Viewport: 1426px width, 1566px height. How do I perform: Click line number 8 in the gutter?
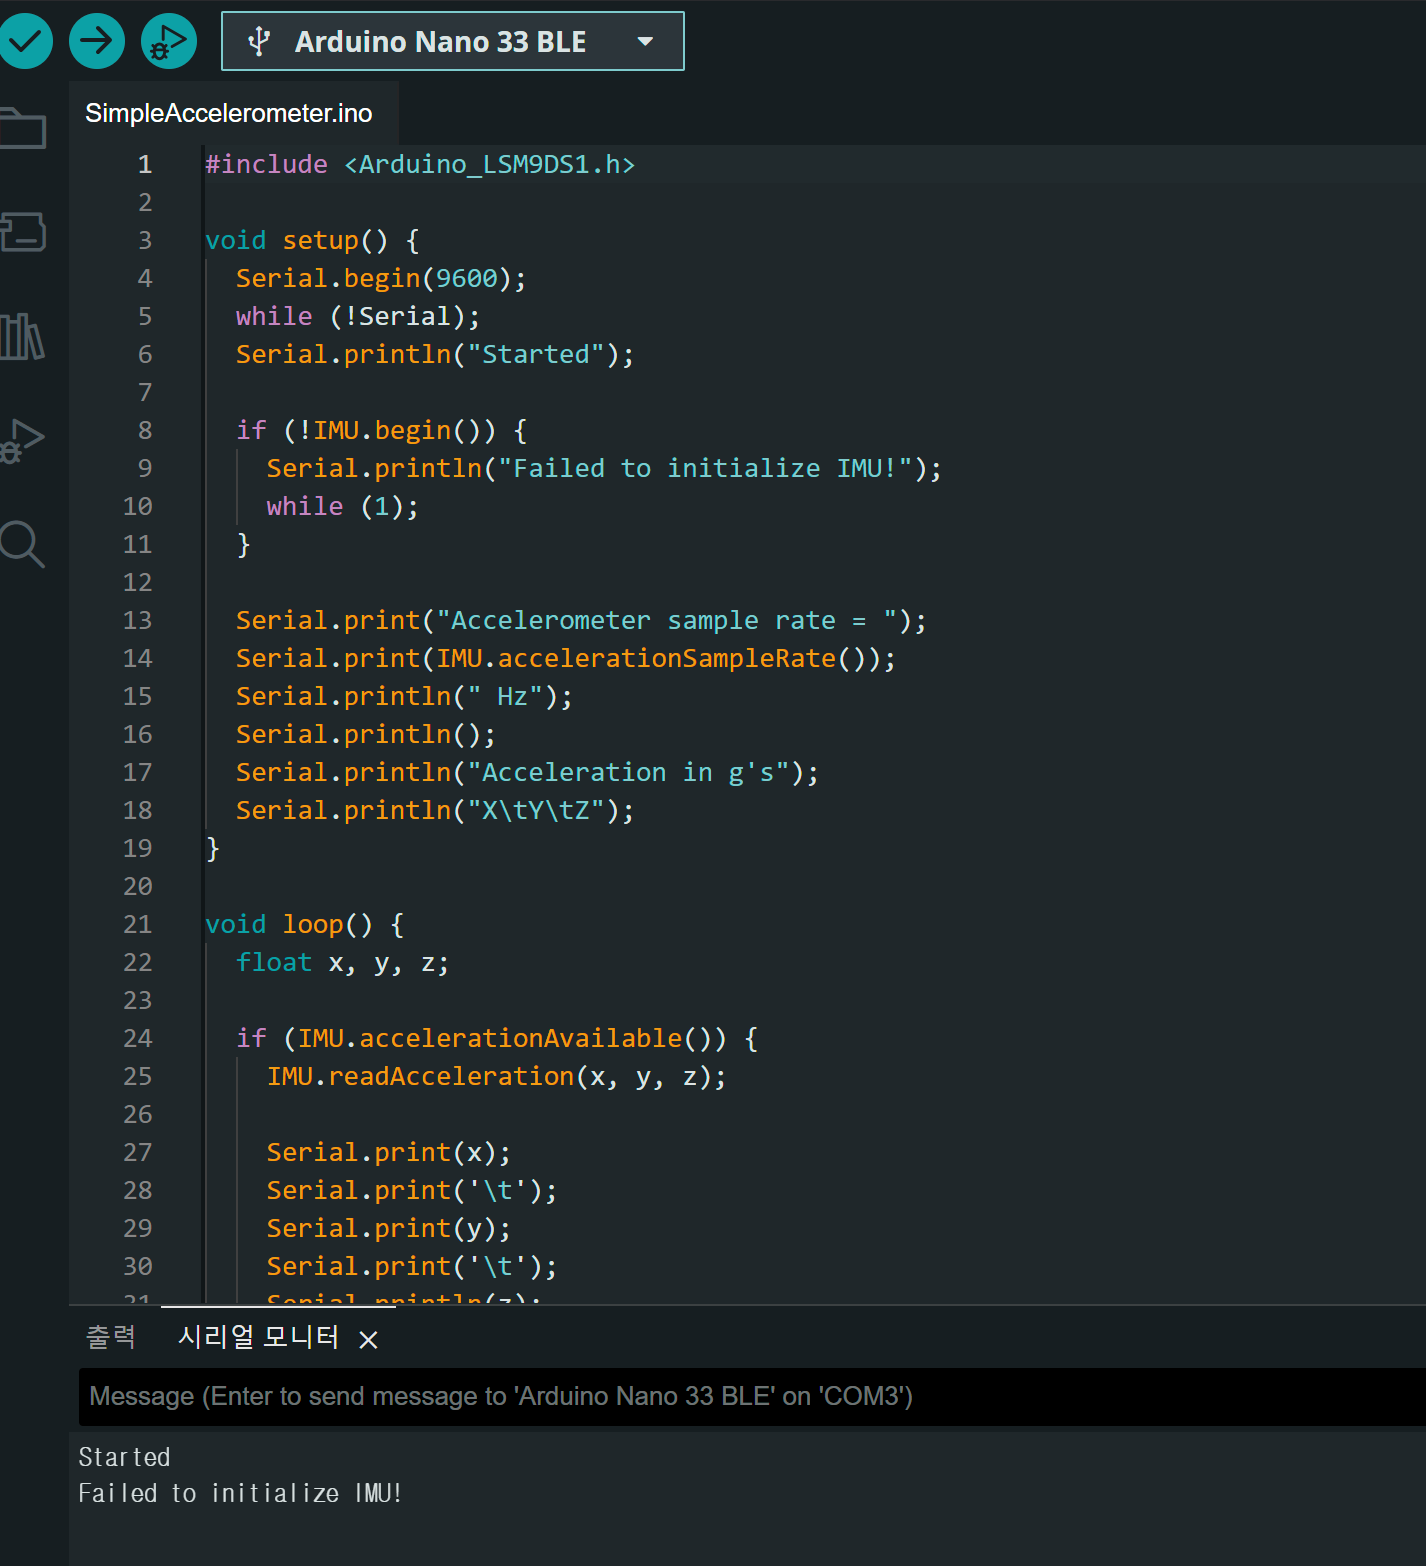pyautogui.click(x=145, y=430)
